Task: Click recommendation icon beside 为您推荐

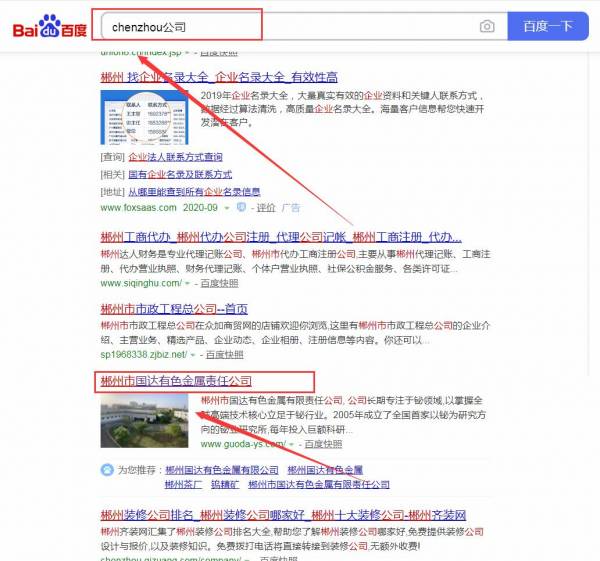Action: pyautogui.click(x=107, y=469)
